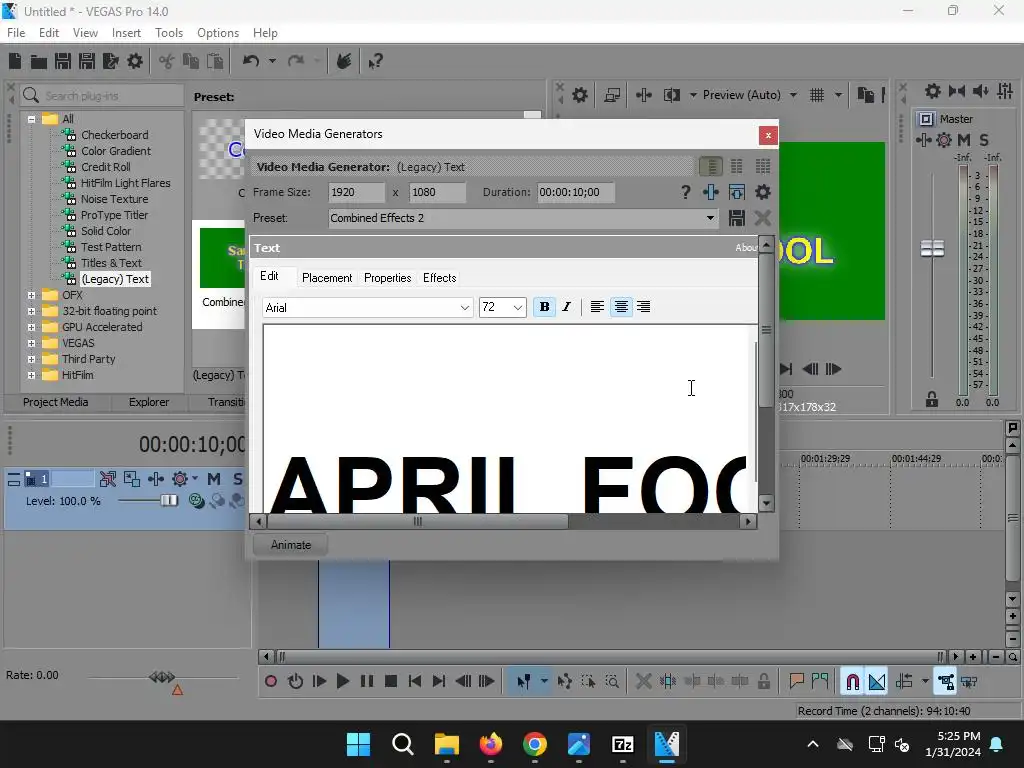Click the What's This help cursor icon
Screen dimensions: 1024x768
(375, 61)
